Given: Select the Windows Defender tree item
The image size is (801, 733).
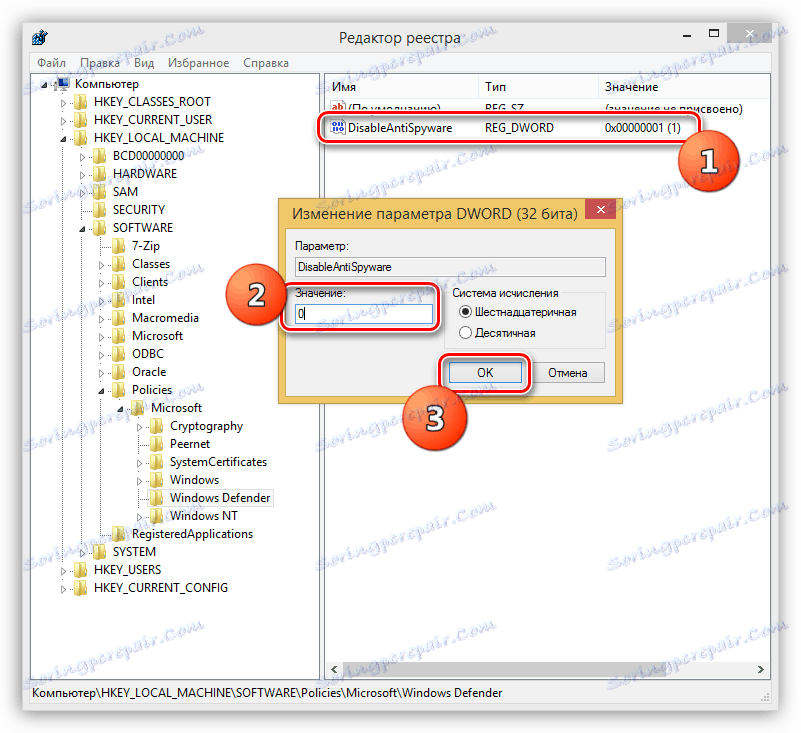Looking at the screenshot, I should (220, 498).
